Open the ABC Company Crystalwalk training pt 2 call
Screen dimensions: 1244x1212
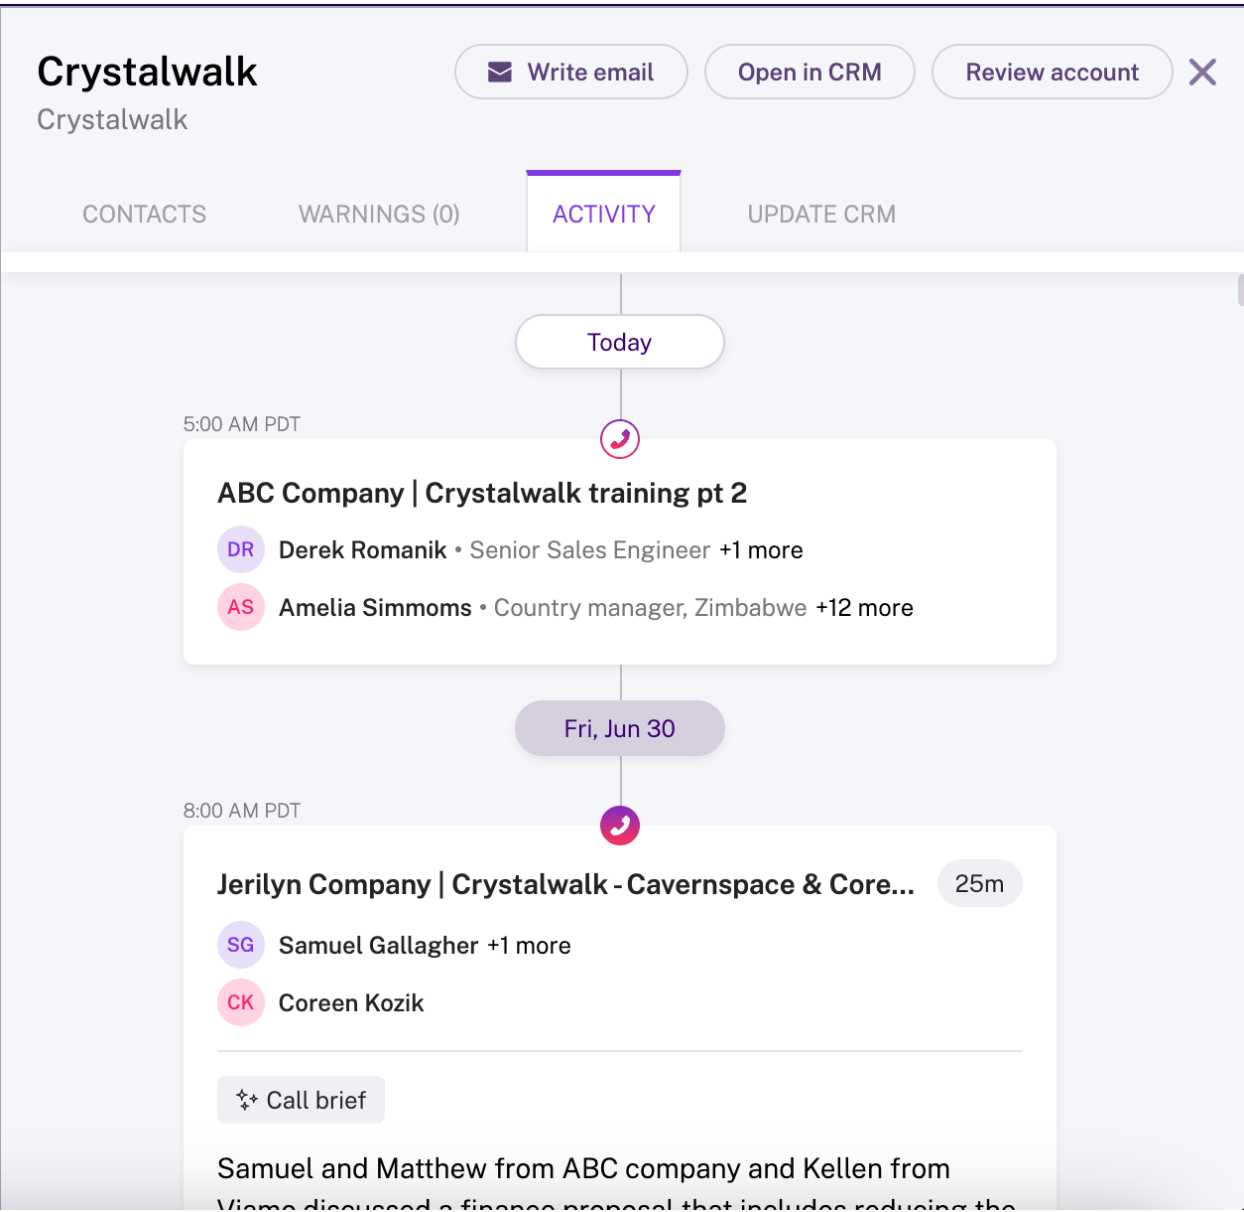[x=482, y=493]
